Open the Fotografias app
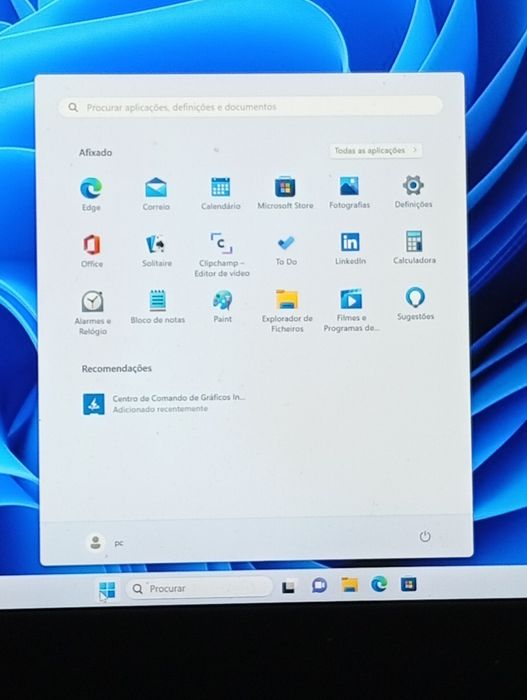Image resolution: width=527 pixels, height=700 pixels. (x=349, y=192)
